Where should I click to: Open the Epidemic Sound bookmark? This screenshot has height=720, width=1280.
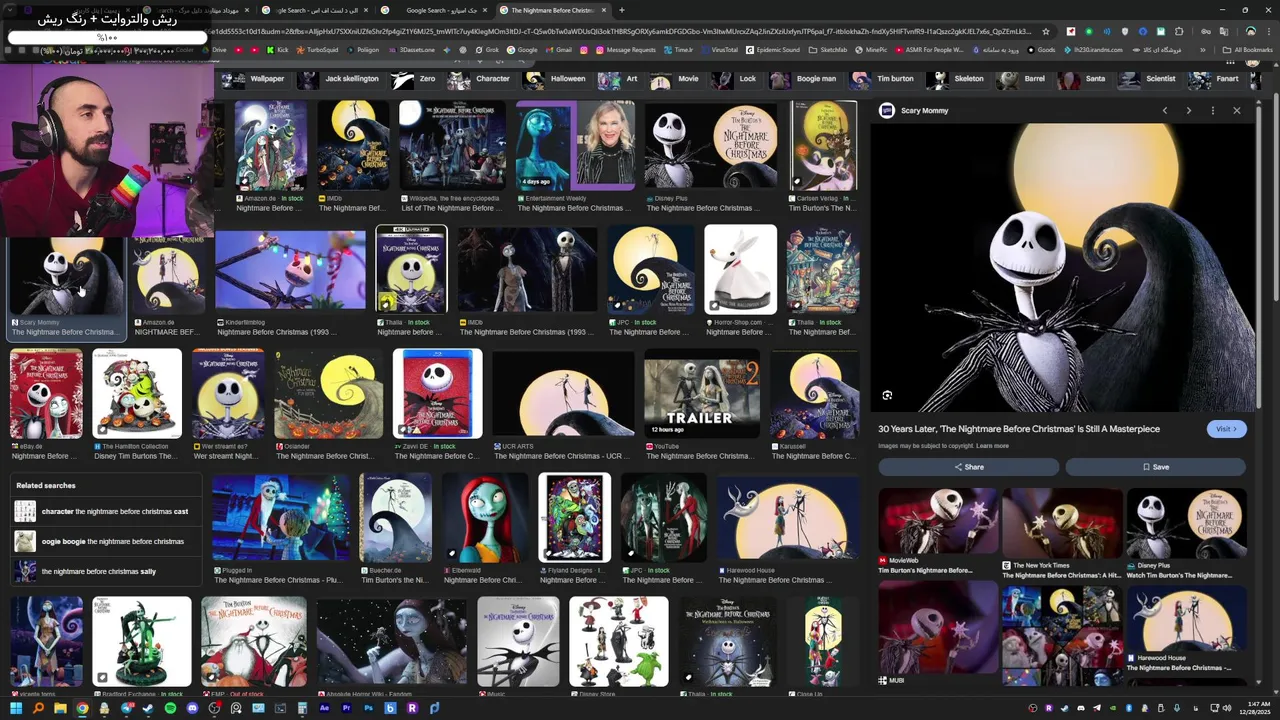(773, 49)
